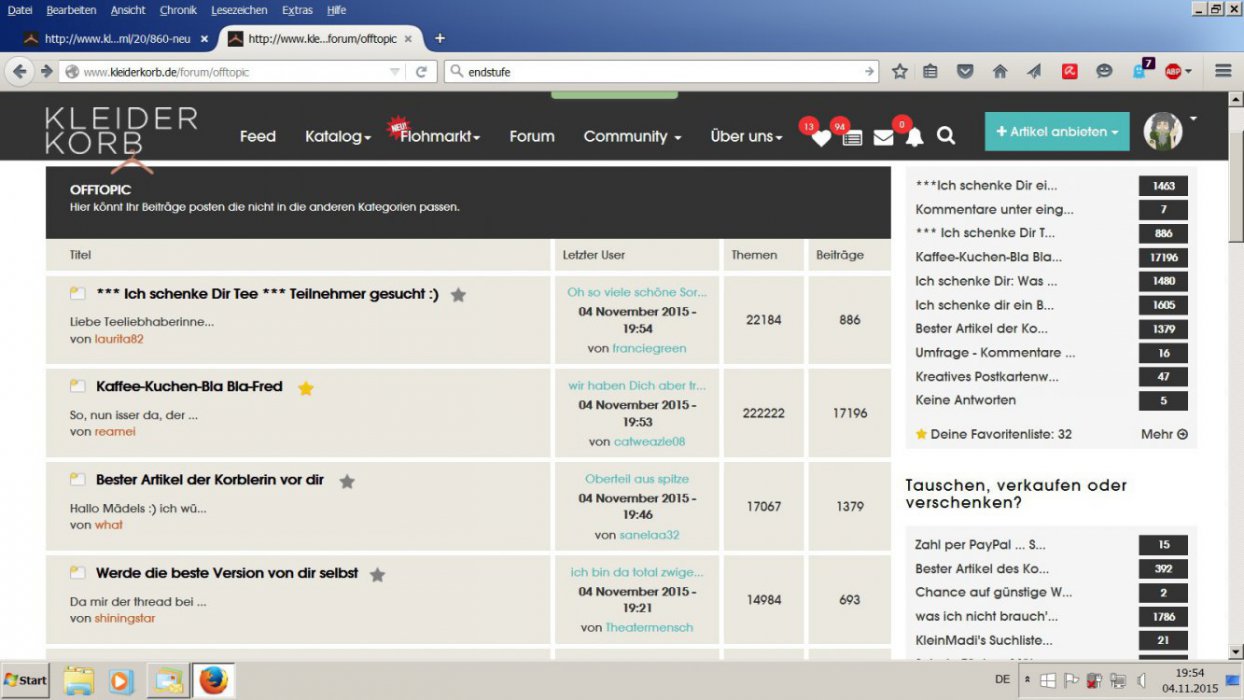
Task: Click the heart favorites icon in header
Action: [821, 138]
